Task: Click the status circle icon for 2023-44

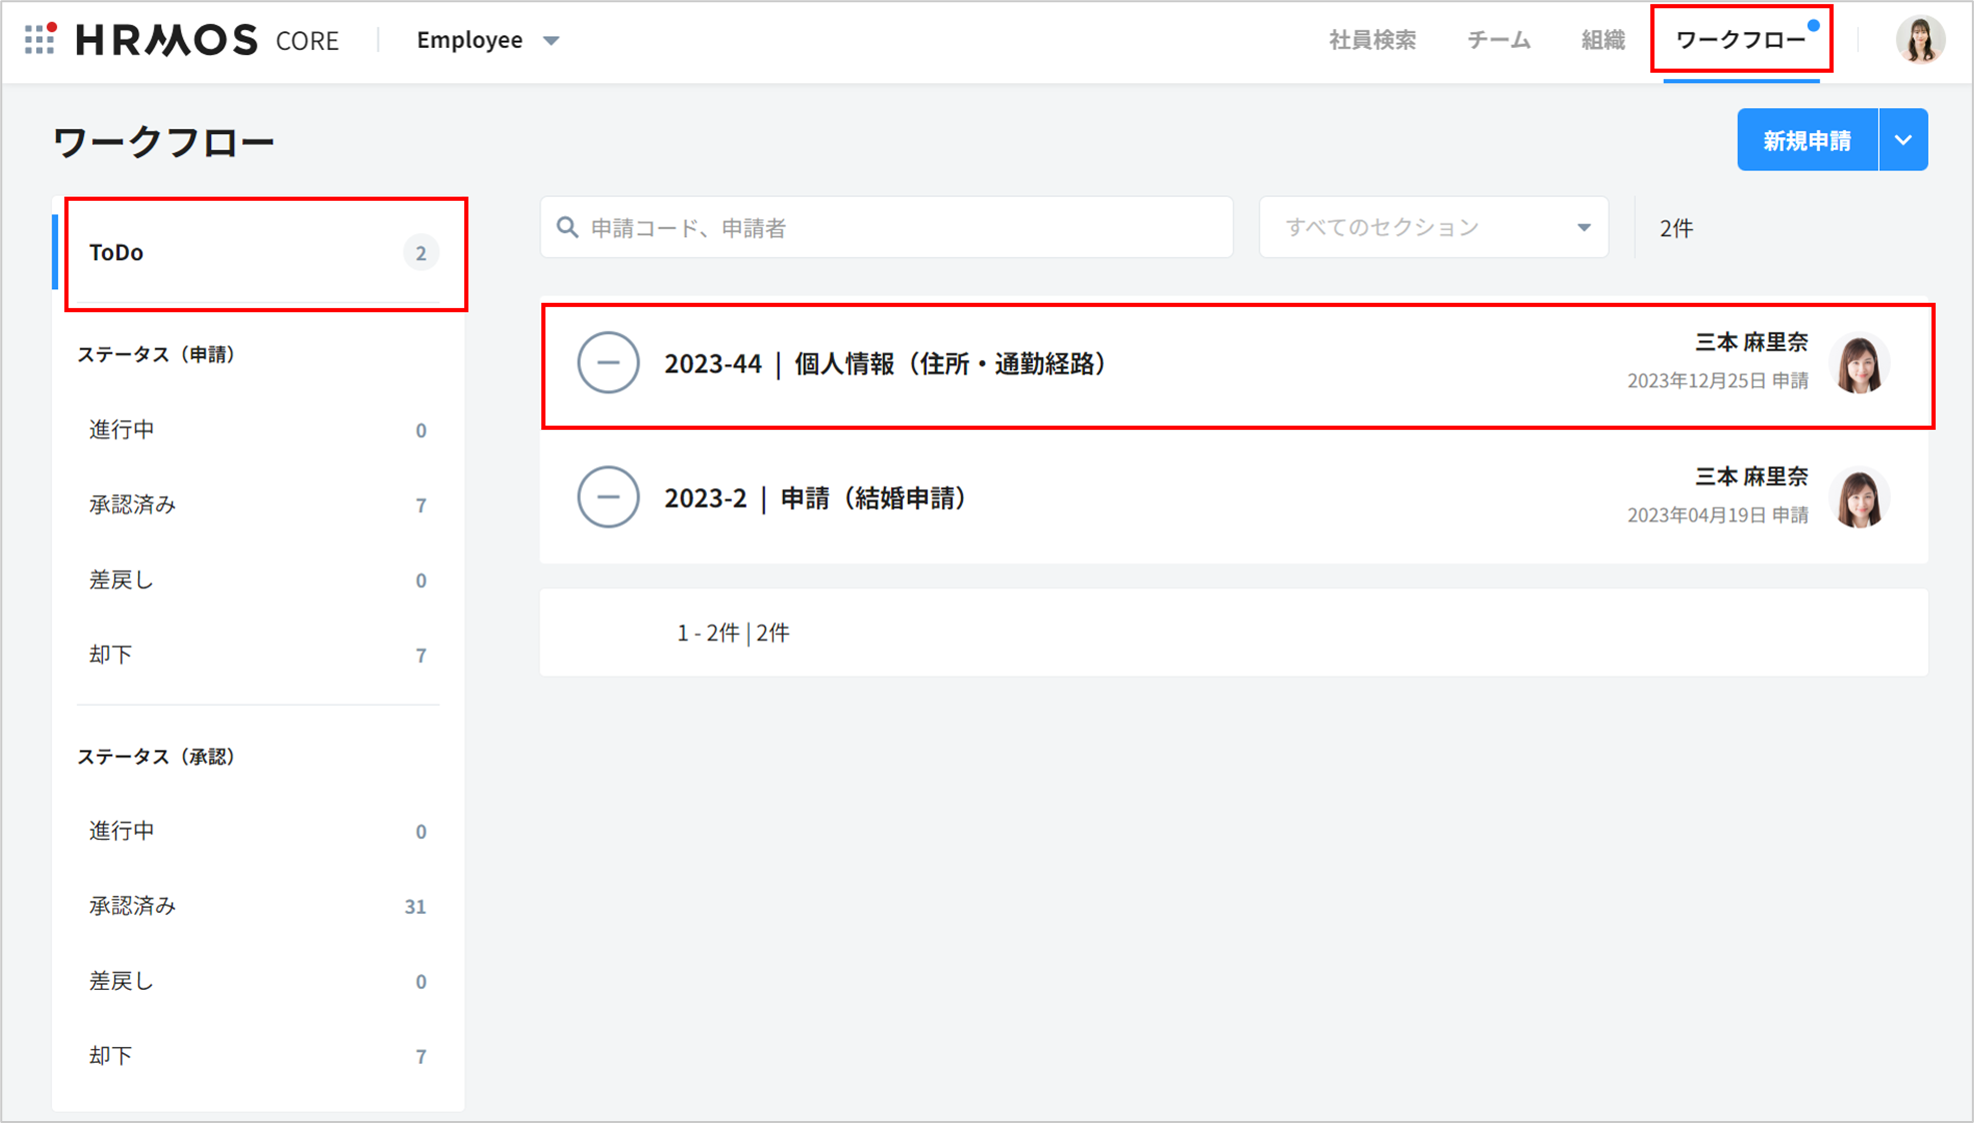Action: [608, 363]
